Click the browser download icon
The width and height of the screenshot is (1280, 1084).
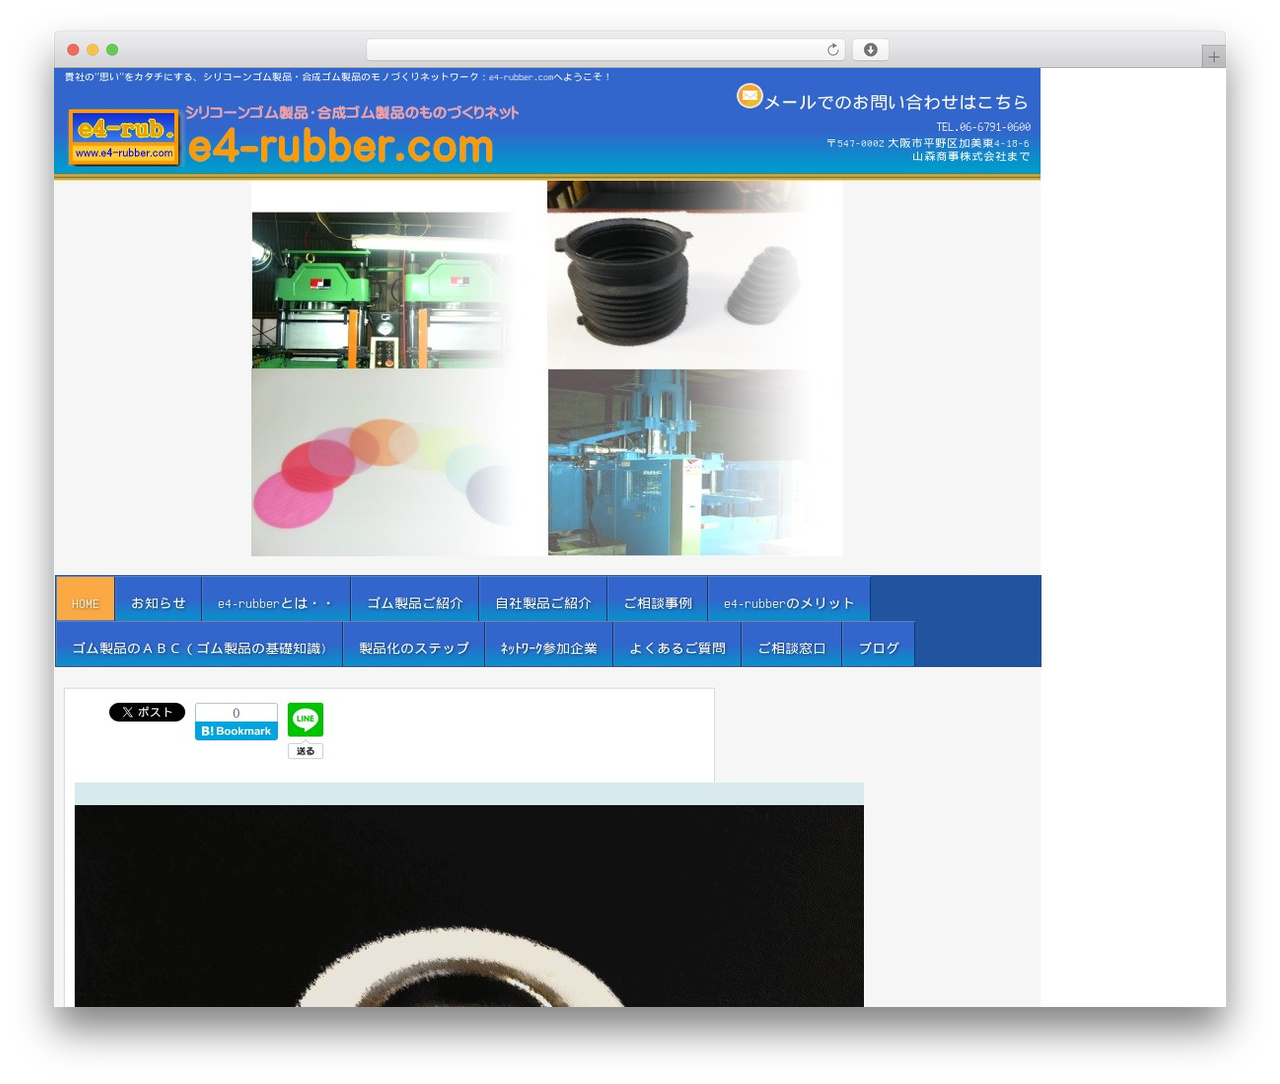[x=870, y=50]
